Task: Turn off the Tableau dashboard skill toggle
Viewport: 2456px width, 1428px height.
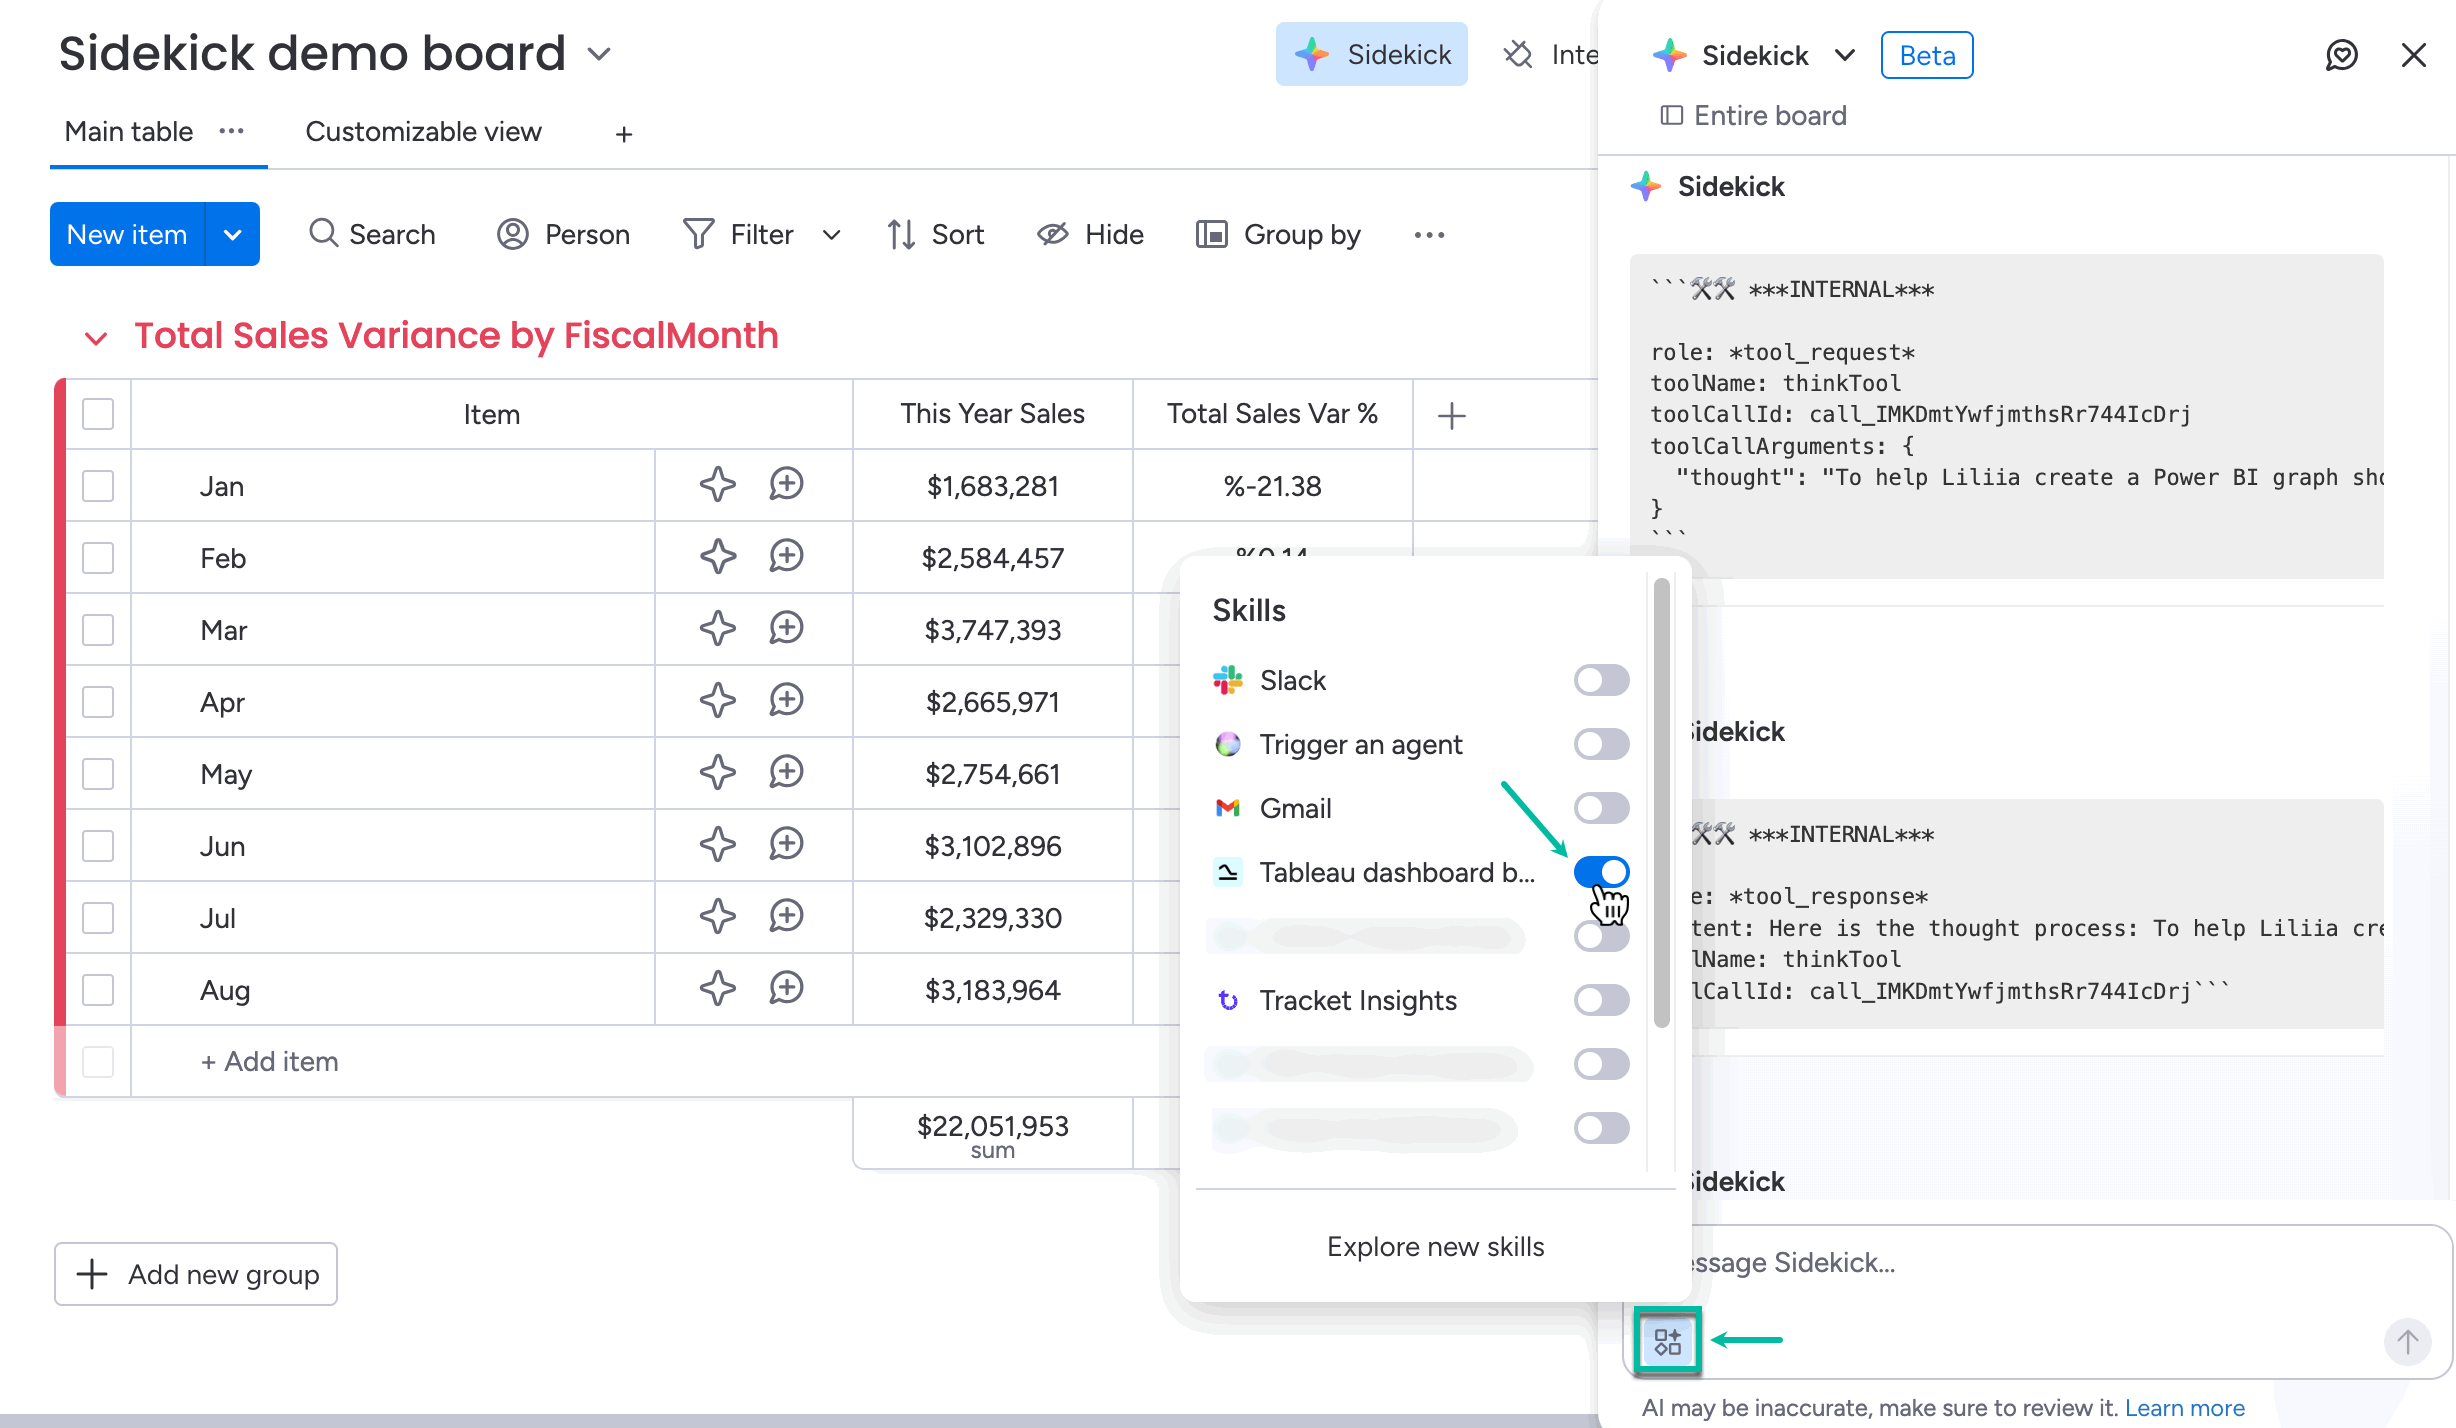Action: pyautogui.click(x=1601, y=872)
